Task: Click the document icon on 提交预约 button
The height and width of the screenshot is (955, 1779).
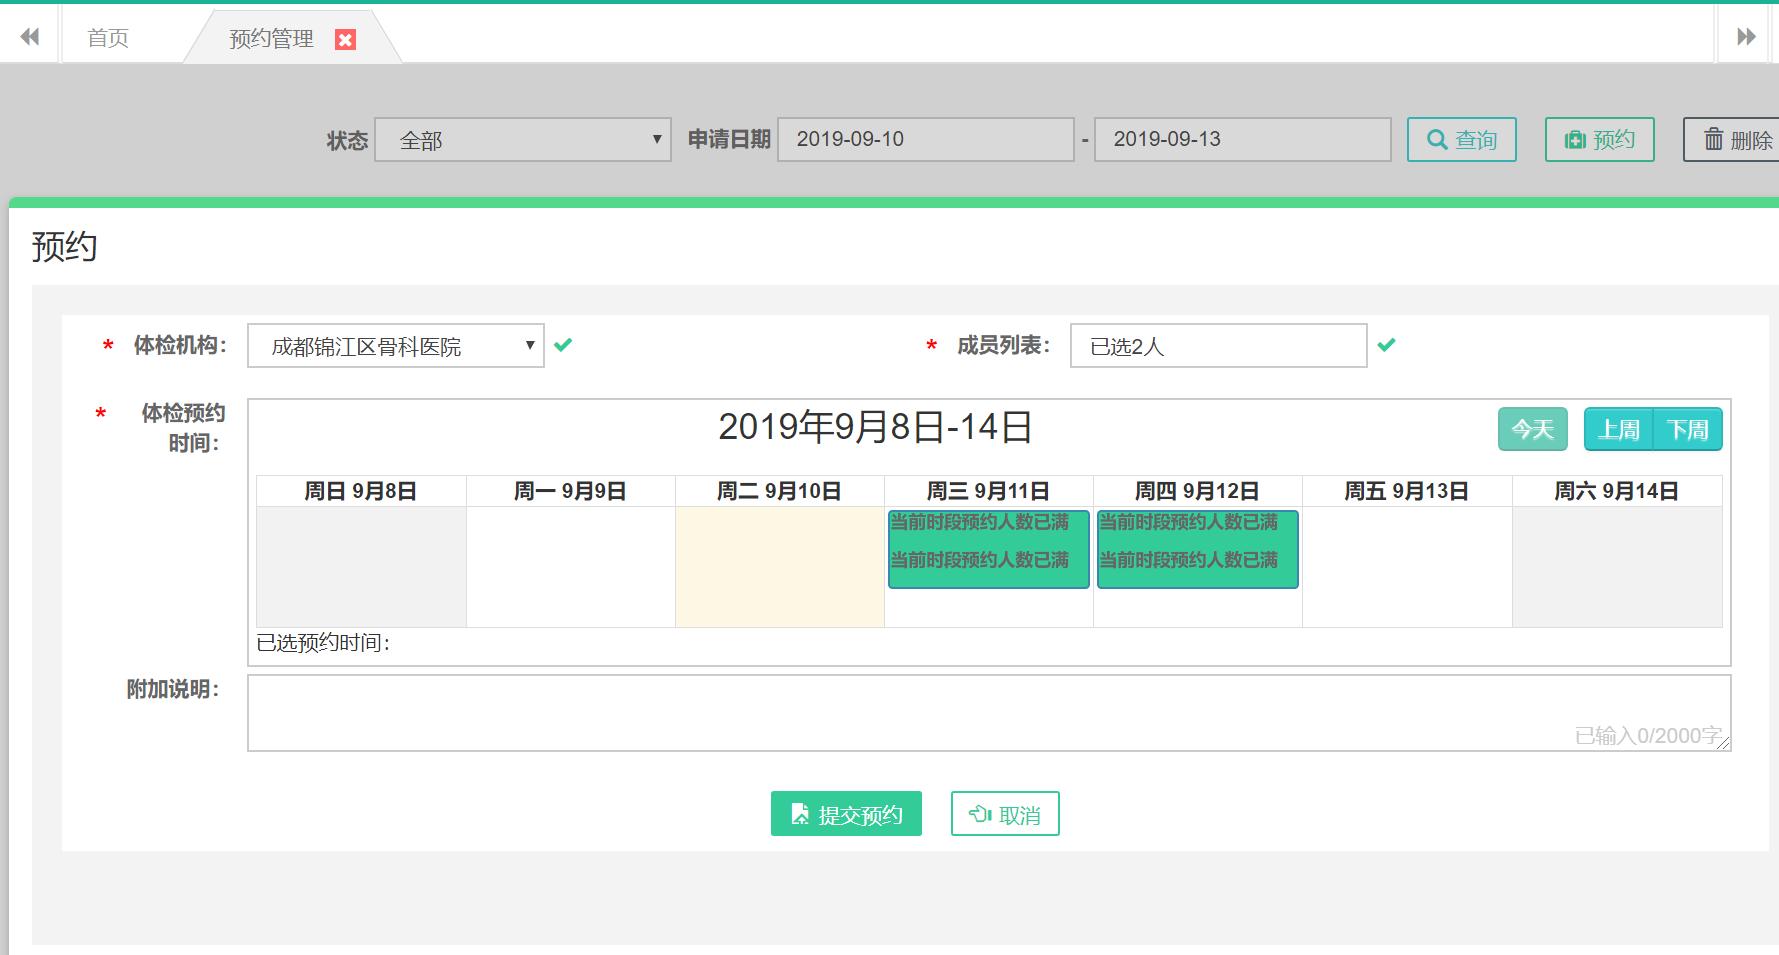Action: coord(799,814)
